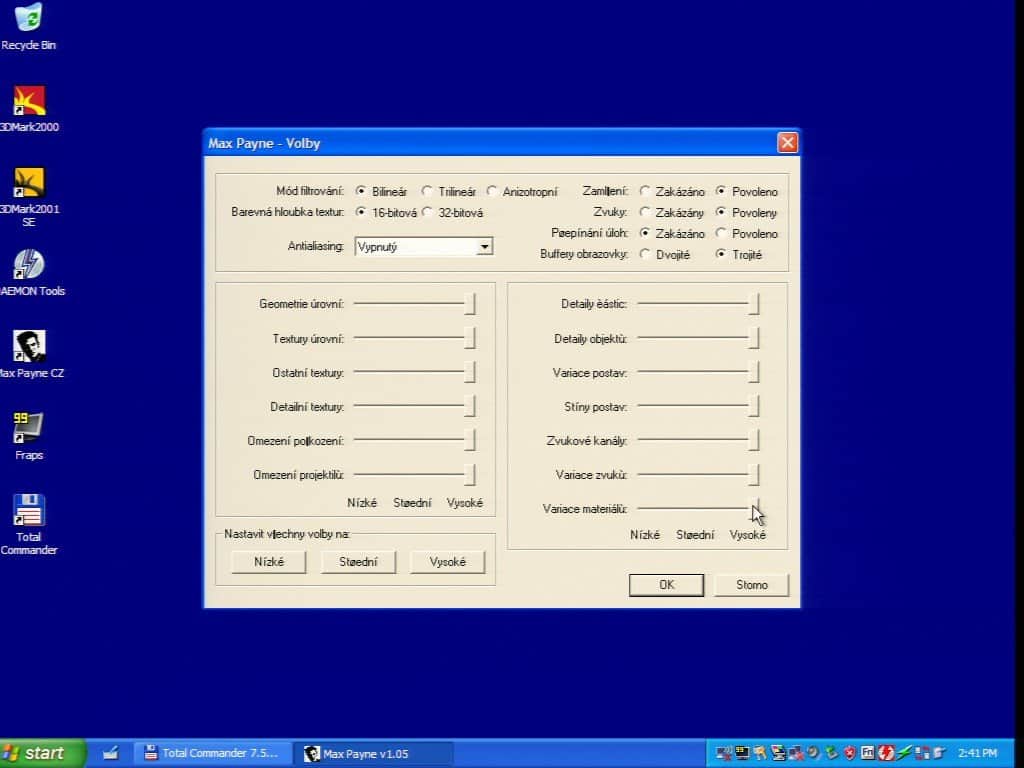Click the Detaily částic slider handle
This screenshot has height=768, width=1024.
click(754, 304)
